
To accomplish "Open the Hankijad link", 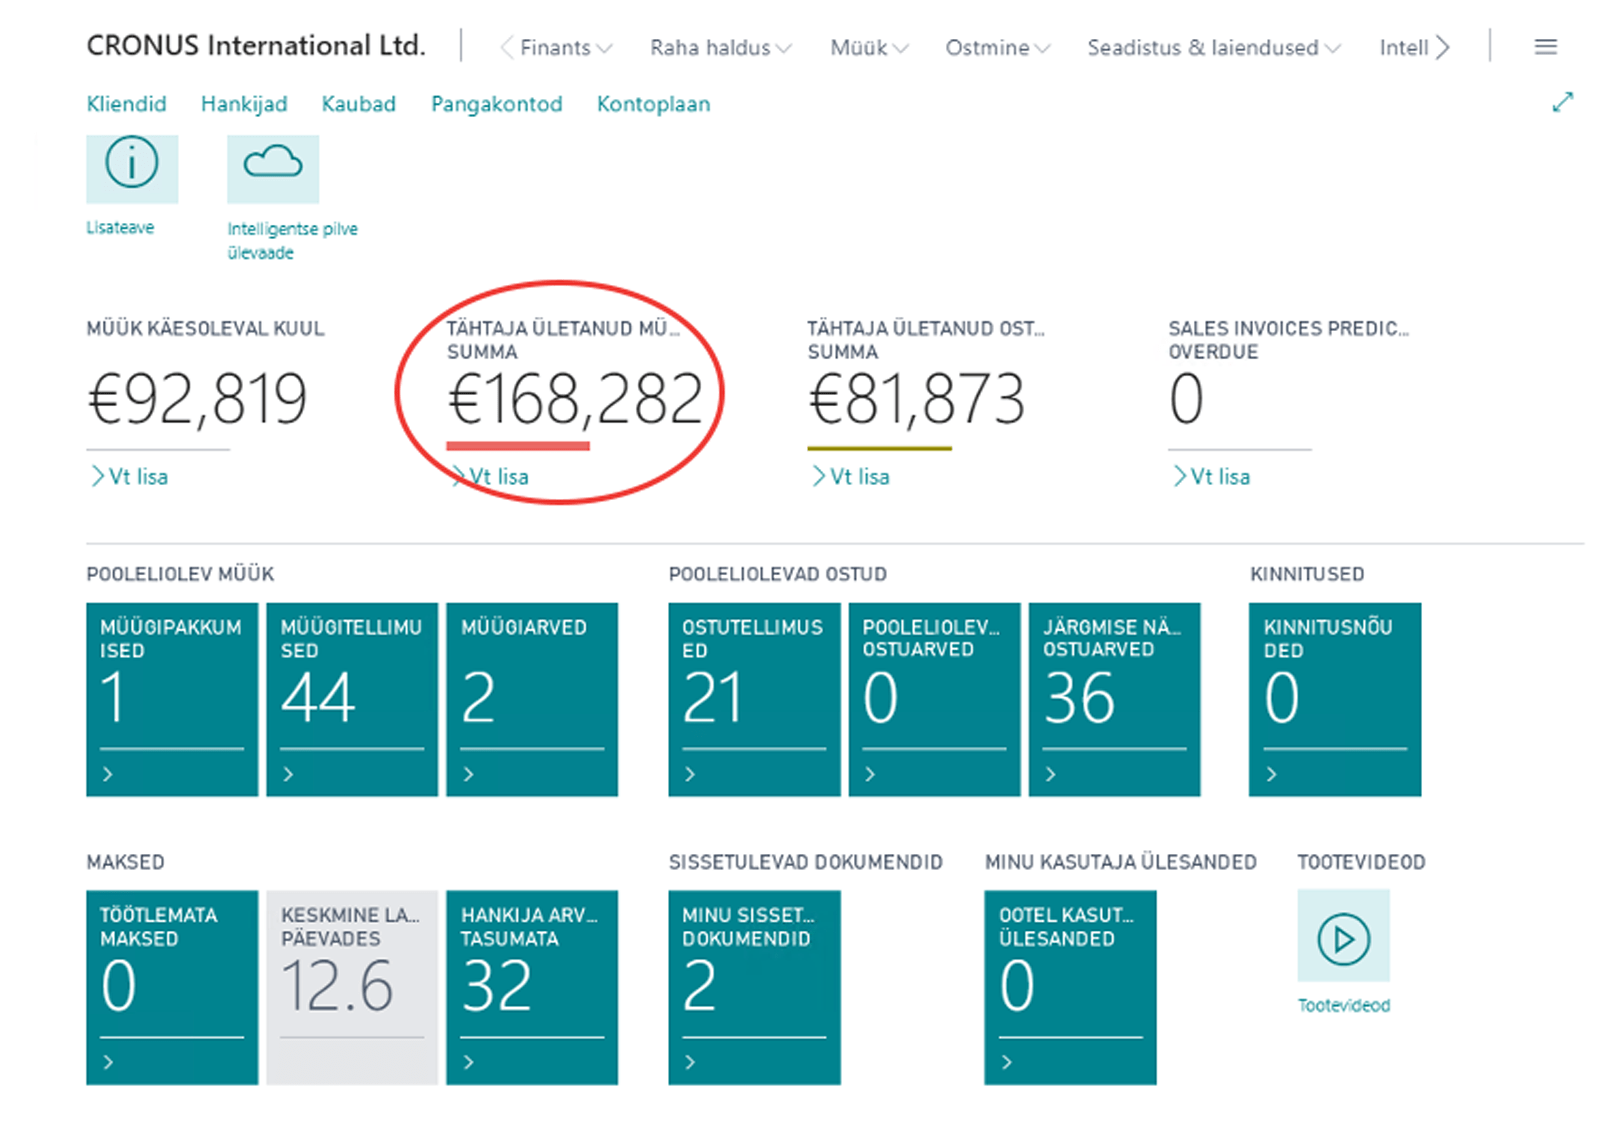I will pos(244,104).
